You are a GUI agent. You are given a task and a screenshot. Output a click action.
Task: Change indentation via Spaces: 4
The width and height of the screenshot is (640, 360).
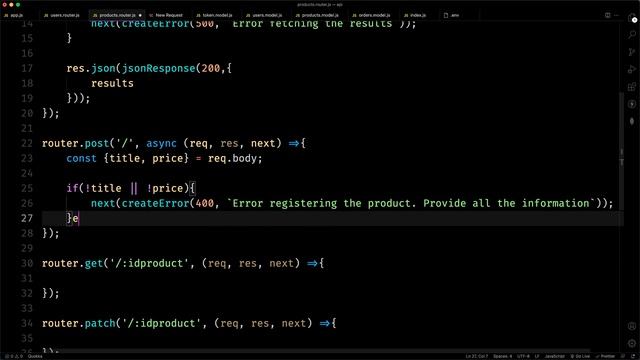pyautogui.click(x=502, y=356)
